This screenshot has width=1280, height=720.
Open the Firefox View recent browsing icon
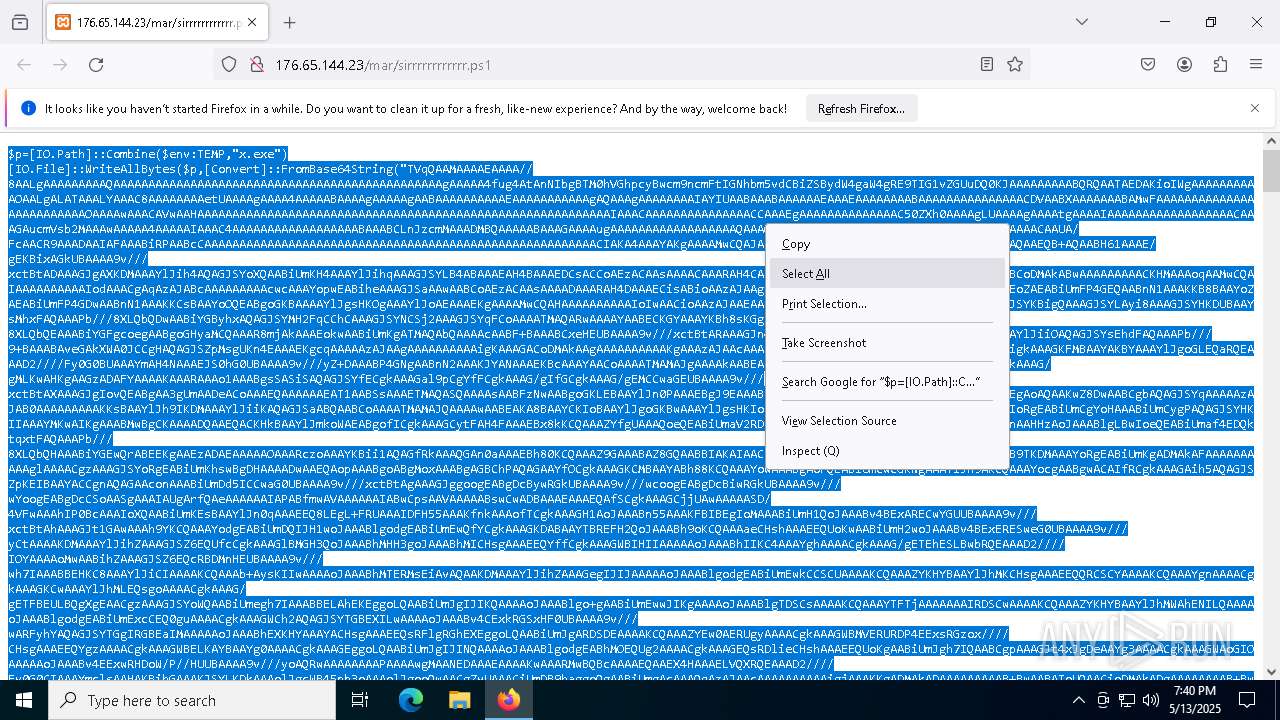20,22
